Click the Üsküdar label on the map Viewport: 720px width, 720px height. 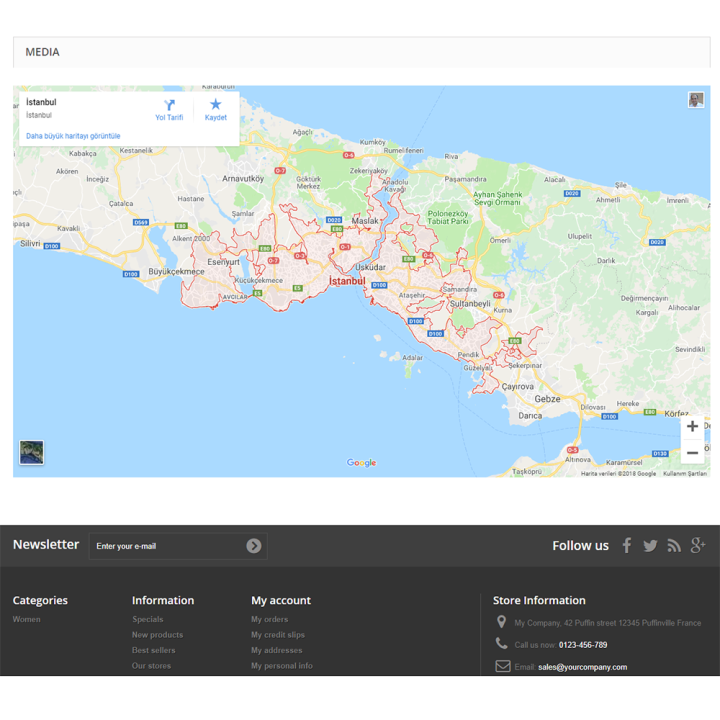coord(371,267)
